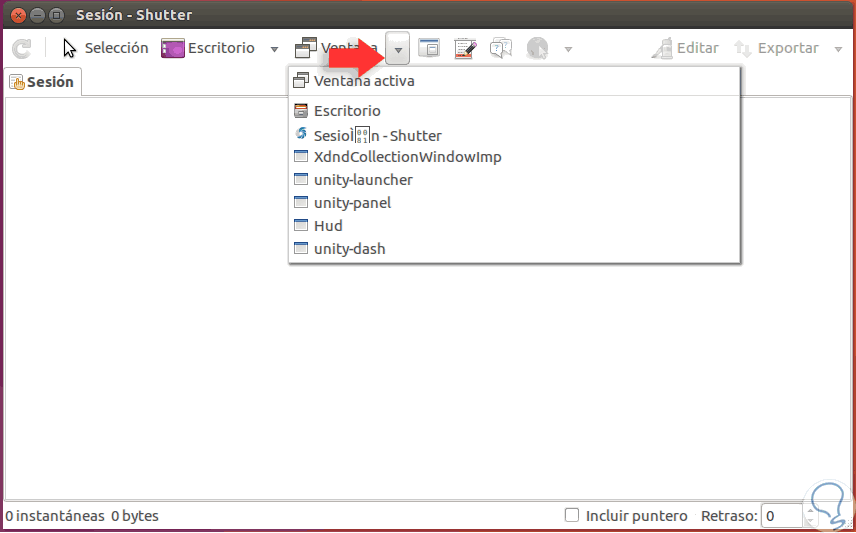Click the web page capture globe icon
856x533 pixels.
point(537,48)
